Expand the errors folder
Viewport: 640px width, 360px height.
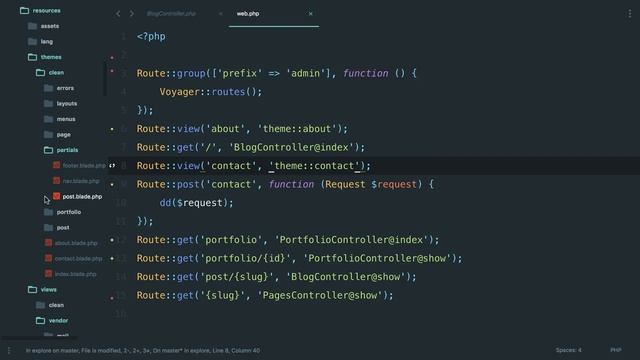59,88
